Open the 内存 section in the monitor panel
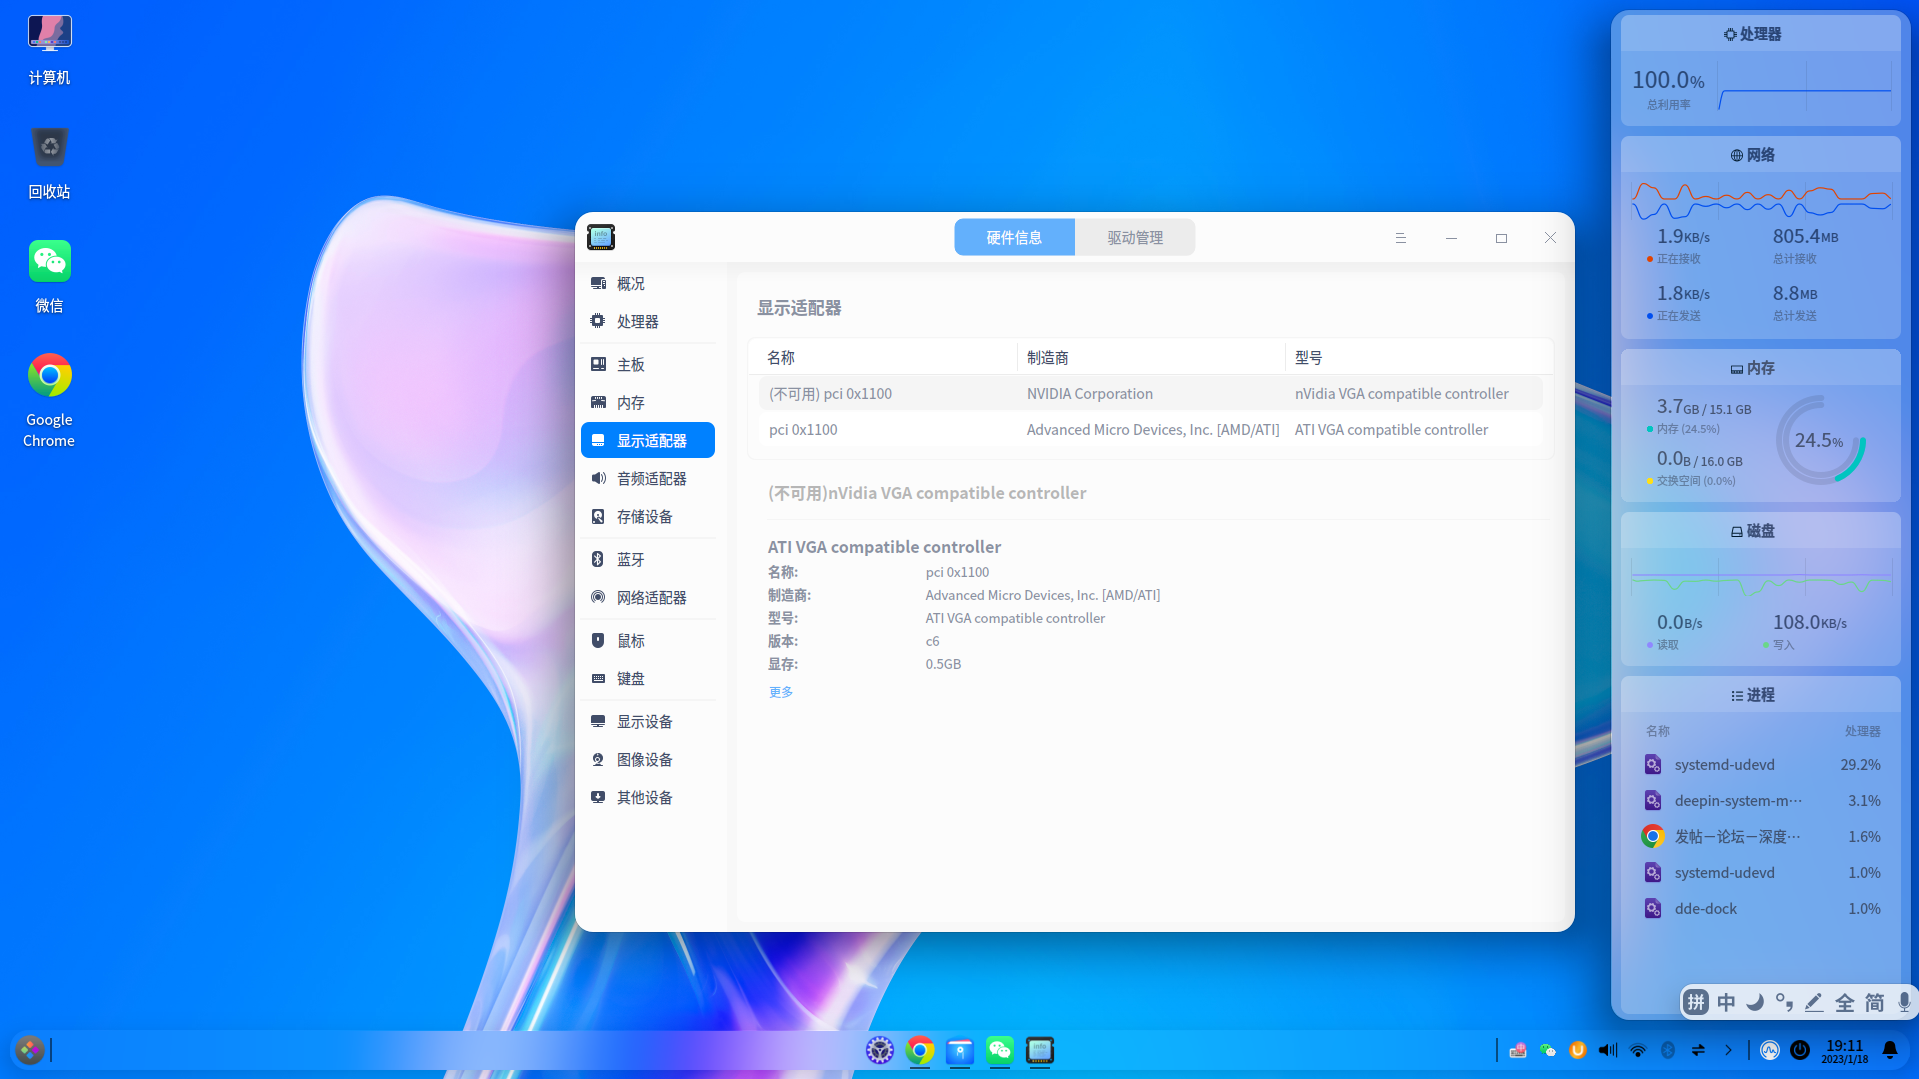Screen dimensions: 1919x1079 (1760, 368)
